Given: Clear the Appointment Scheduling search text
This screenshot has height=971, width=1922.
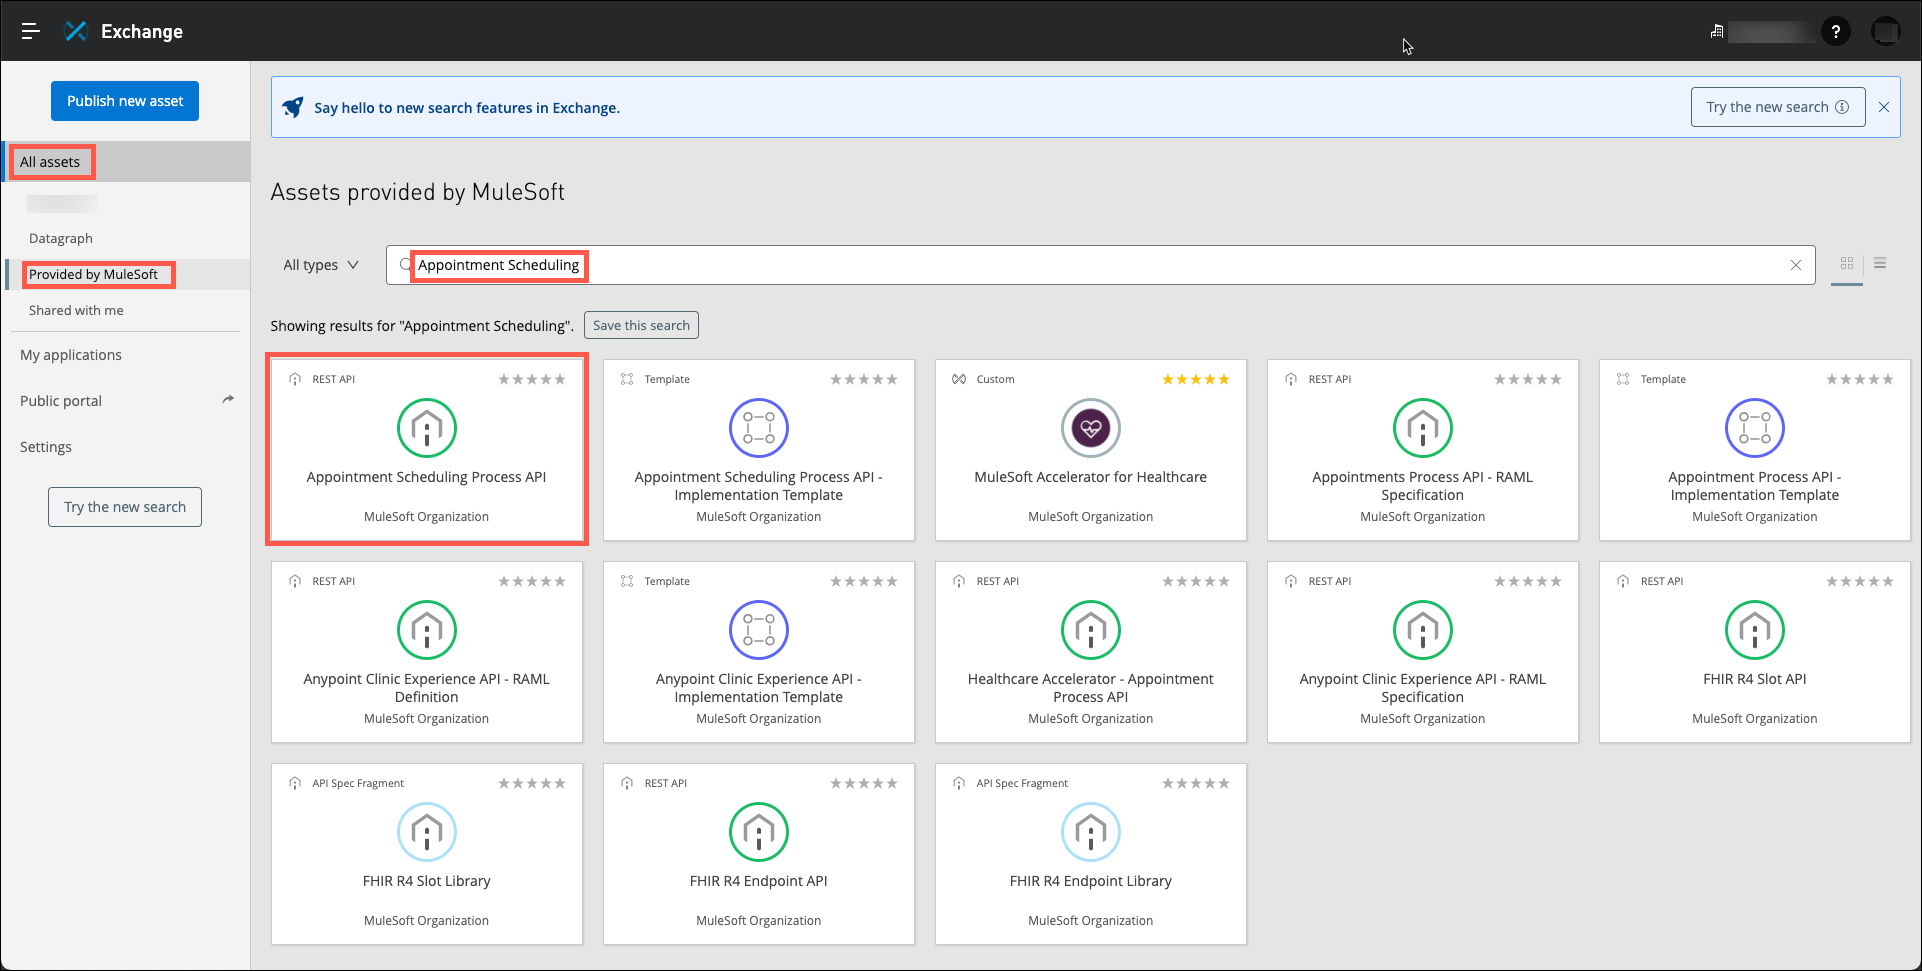Looking at the screenshot, I should tap(1796, 265).
